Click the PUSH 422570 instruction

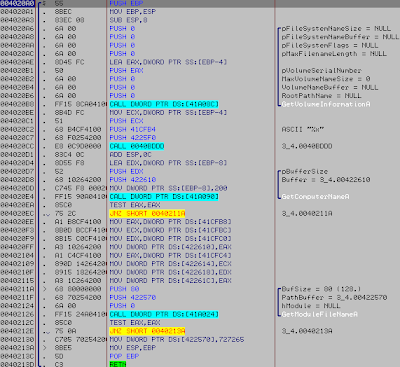[x=133, y=297]
